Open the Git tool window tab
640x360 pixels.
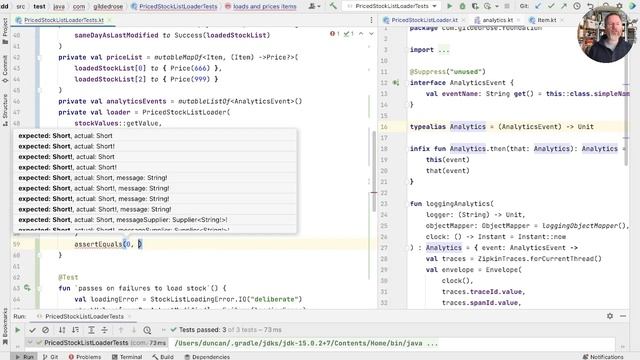50,357
